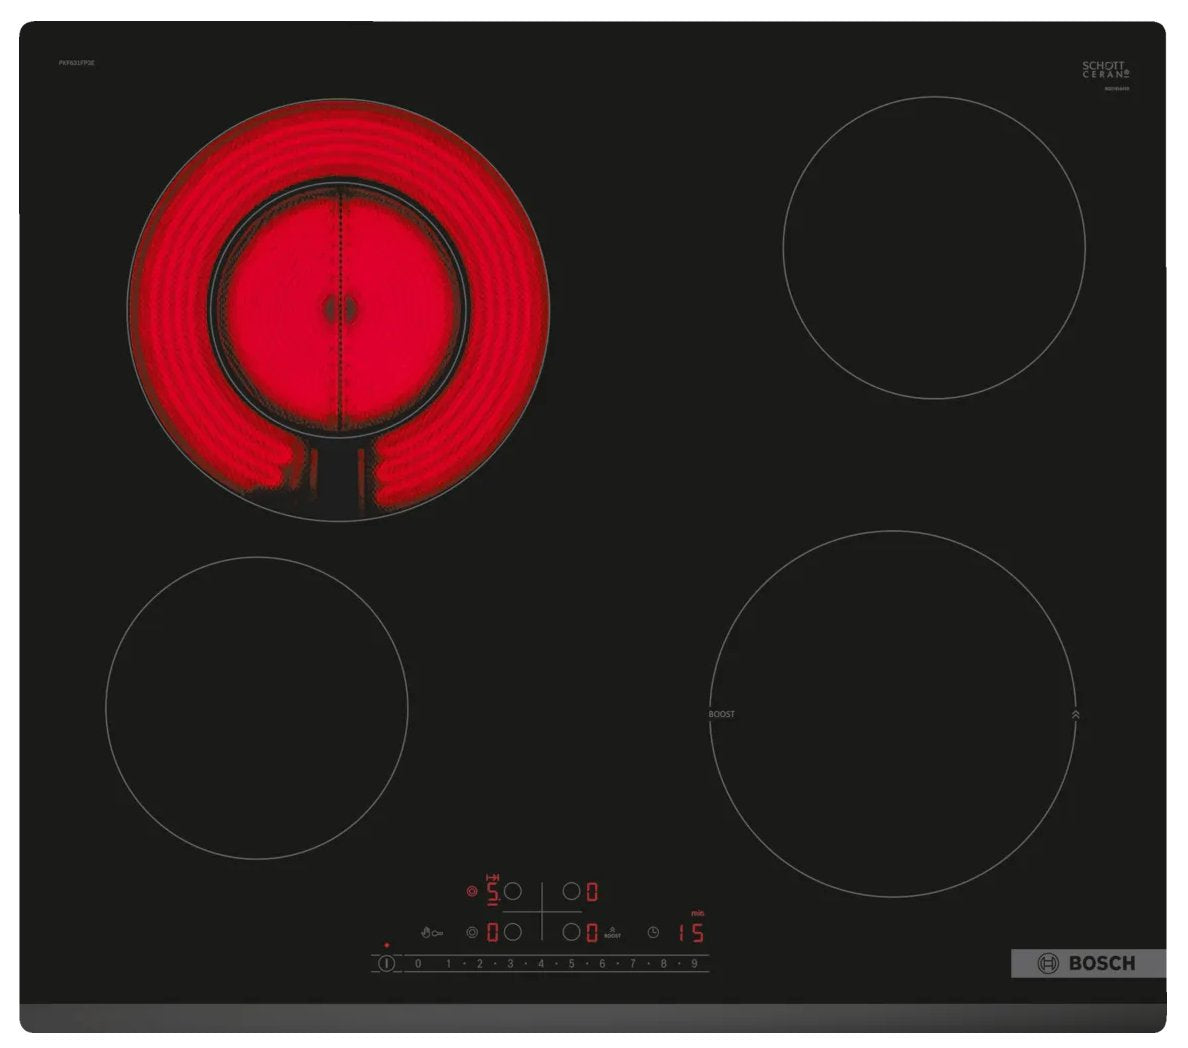Expand the BOOST label inside the front-right ring
Screen dimensions: 1188x1048
[x=720, y=713]
